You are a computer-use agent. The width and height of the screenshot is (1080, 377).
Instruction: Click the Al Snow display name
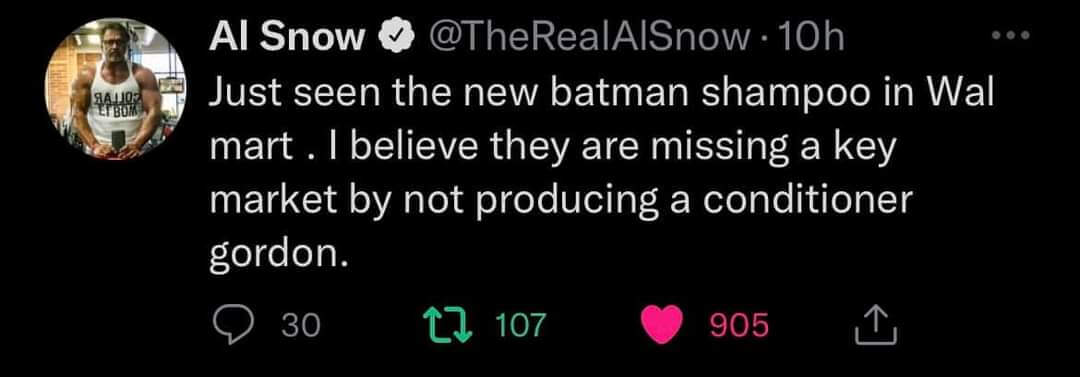[287, 40]
